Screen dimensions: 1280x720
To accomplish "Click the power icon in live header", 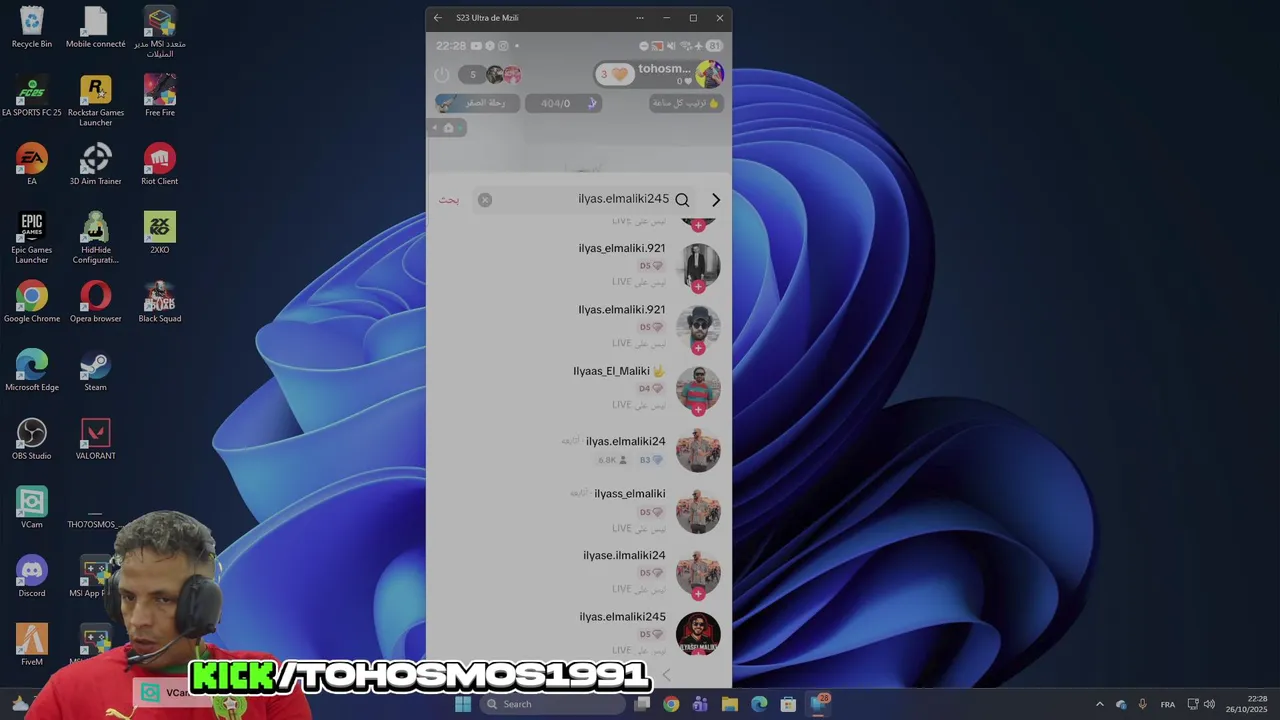I will point(442,75).
